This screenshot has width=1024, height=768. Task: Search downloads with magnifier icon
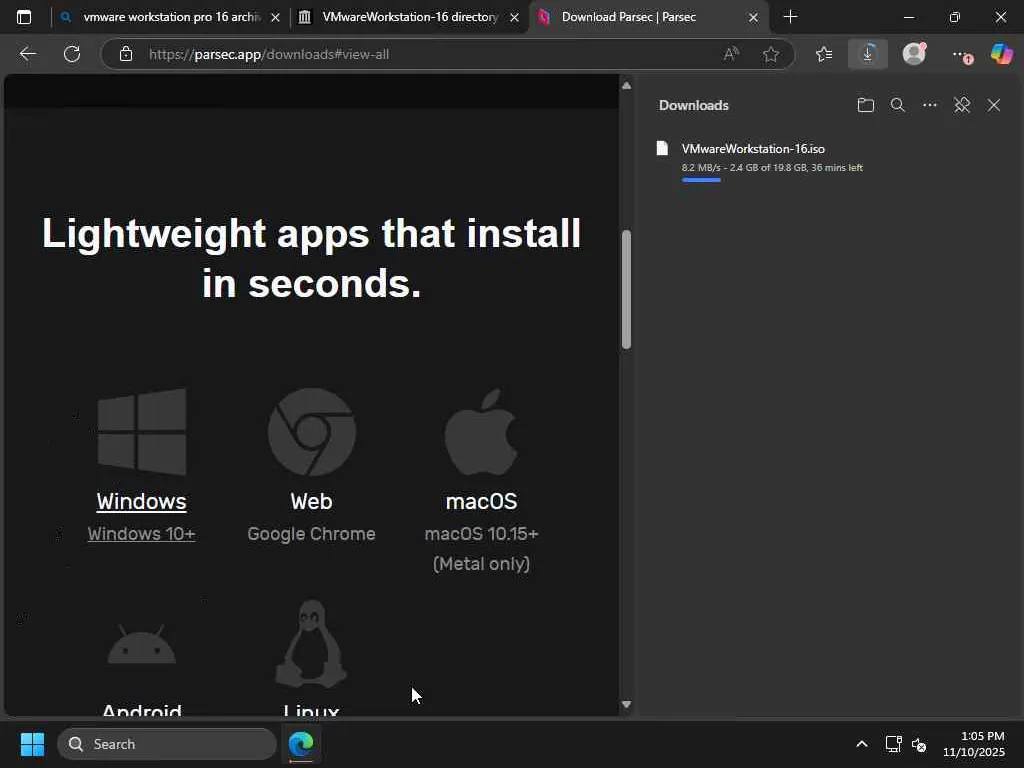[898, 105]
